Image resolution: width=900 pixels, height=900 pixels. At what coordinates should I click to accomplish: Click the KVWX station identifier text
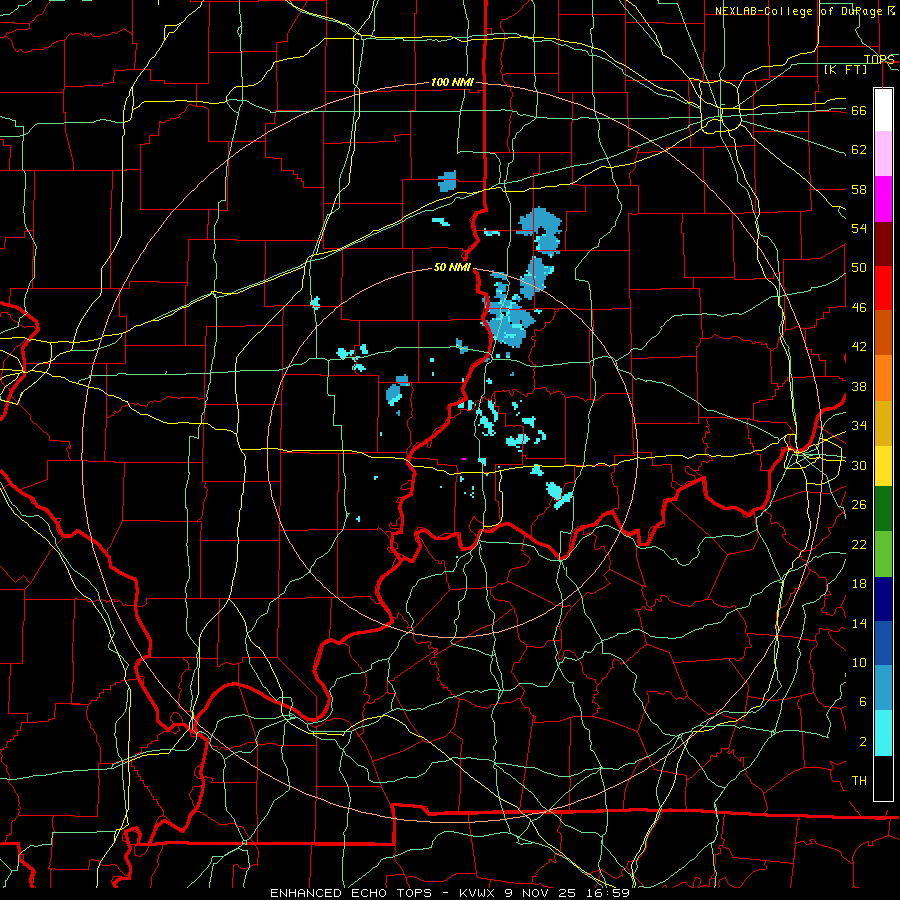tap(479, 893)
